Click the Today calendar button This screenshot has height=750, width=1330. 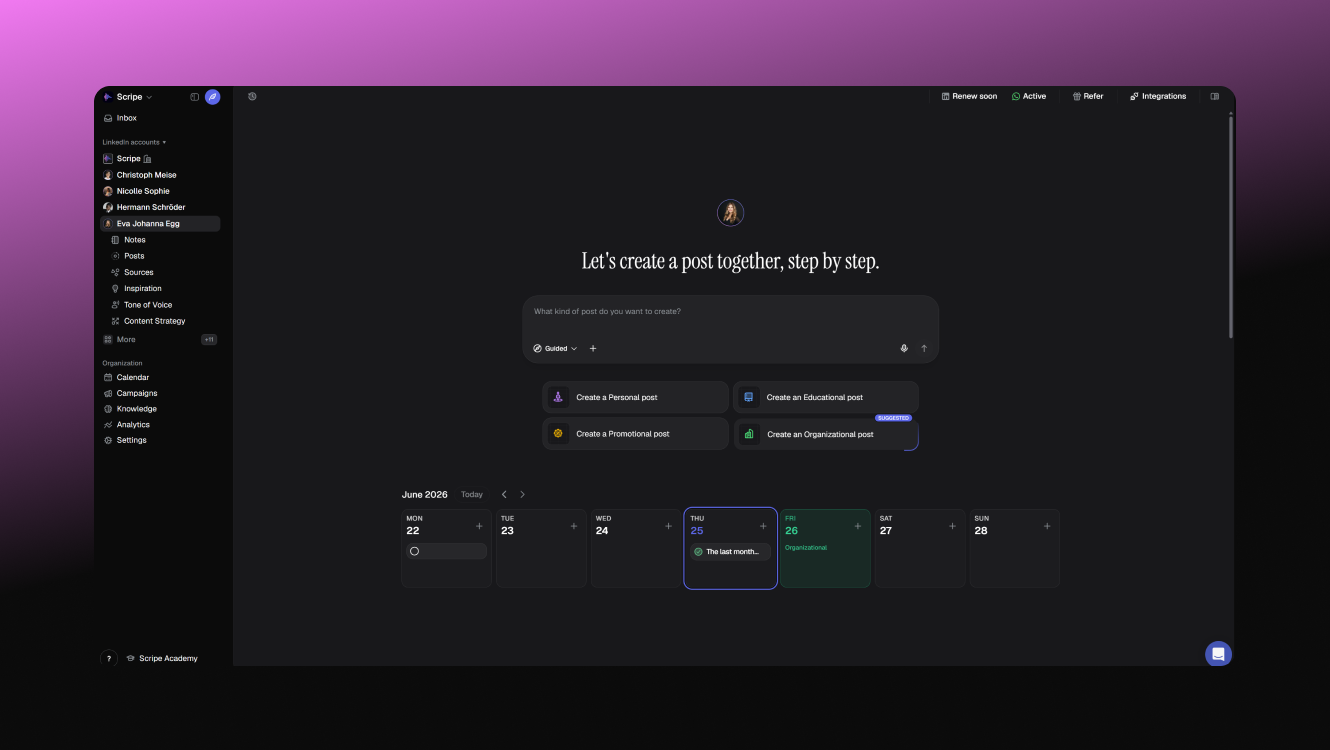click(x=472, y=495)
